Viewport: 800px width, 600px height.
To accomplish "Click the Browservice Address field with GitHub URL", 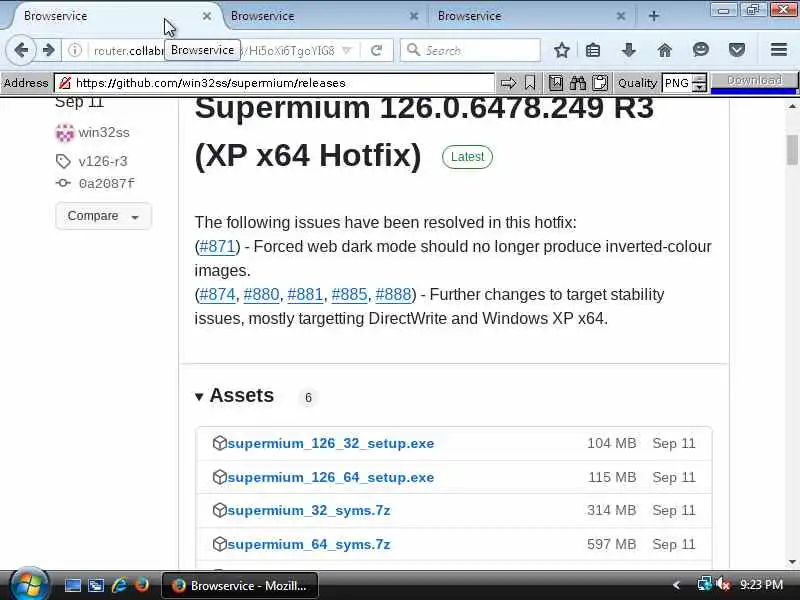I will click(x=274, y=83).
